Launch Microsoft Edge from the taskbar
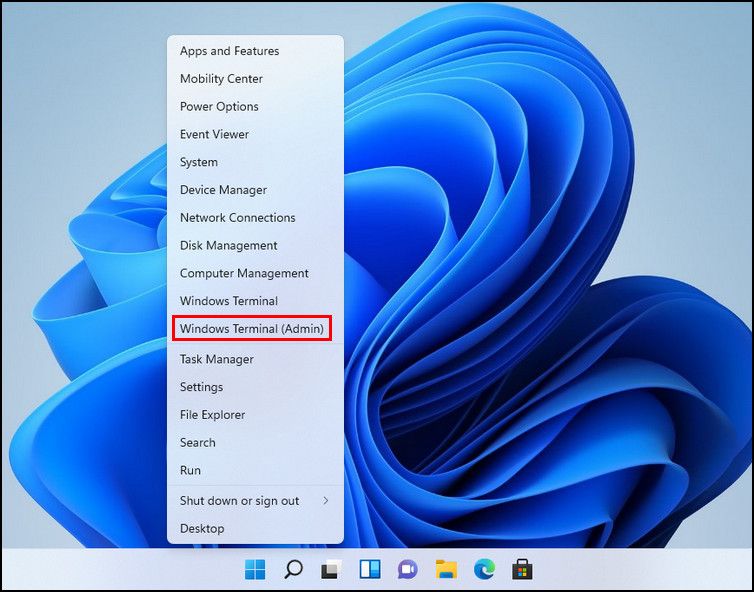The width and height of the screenshot is (754, 592). [x=484, y=569]
